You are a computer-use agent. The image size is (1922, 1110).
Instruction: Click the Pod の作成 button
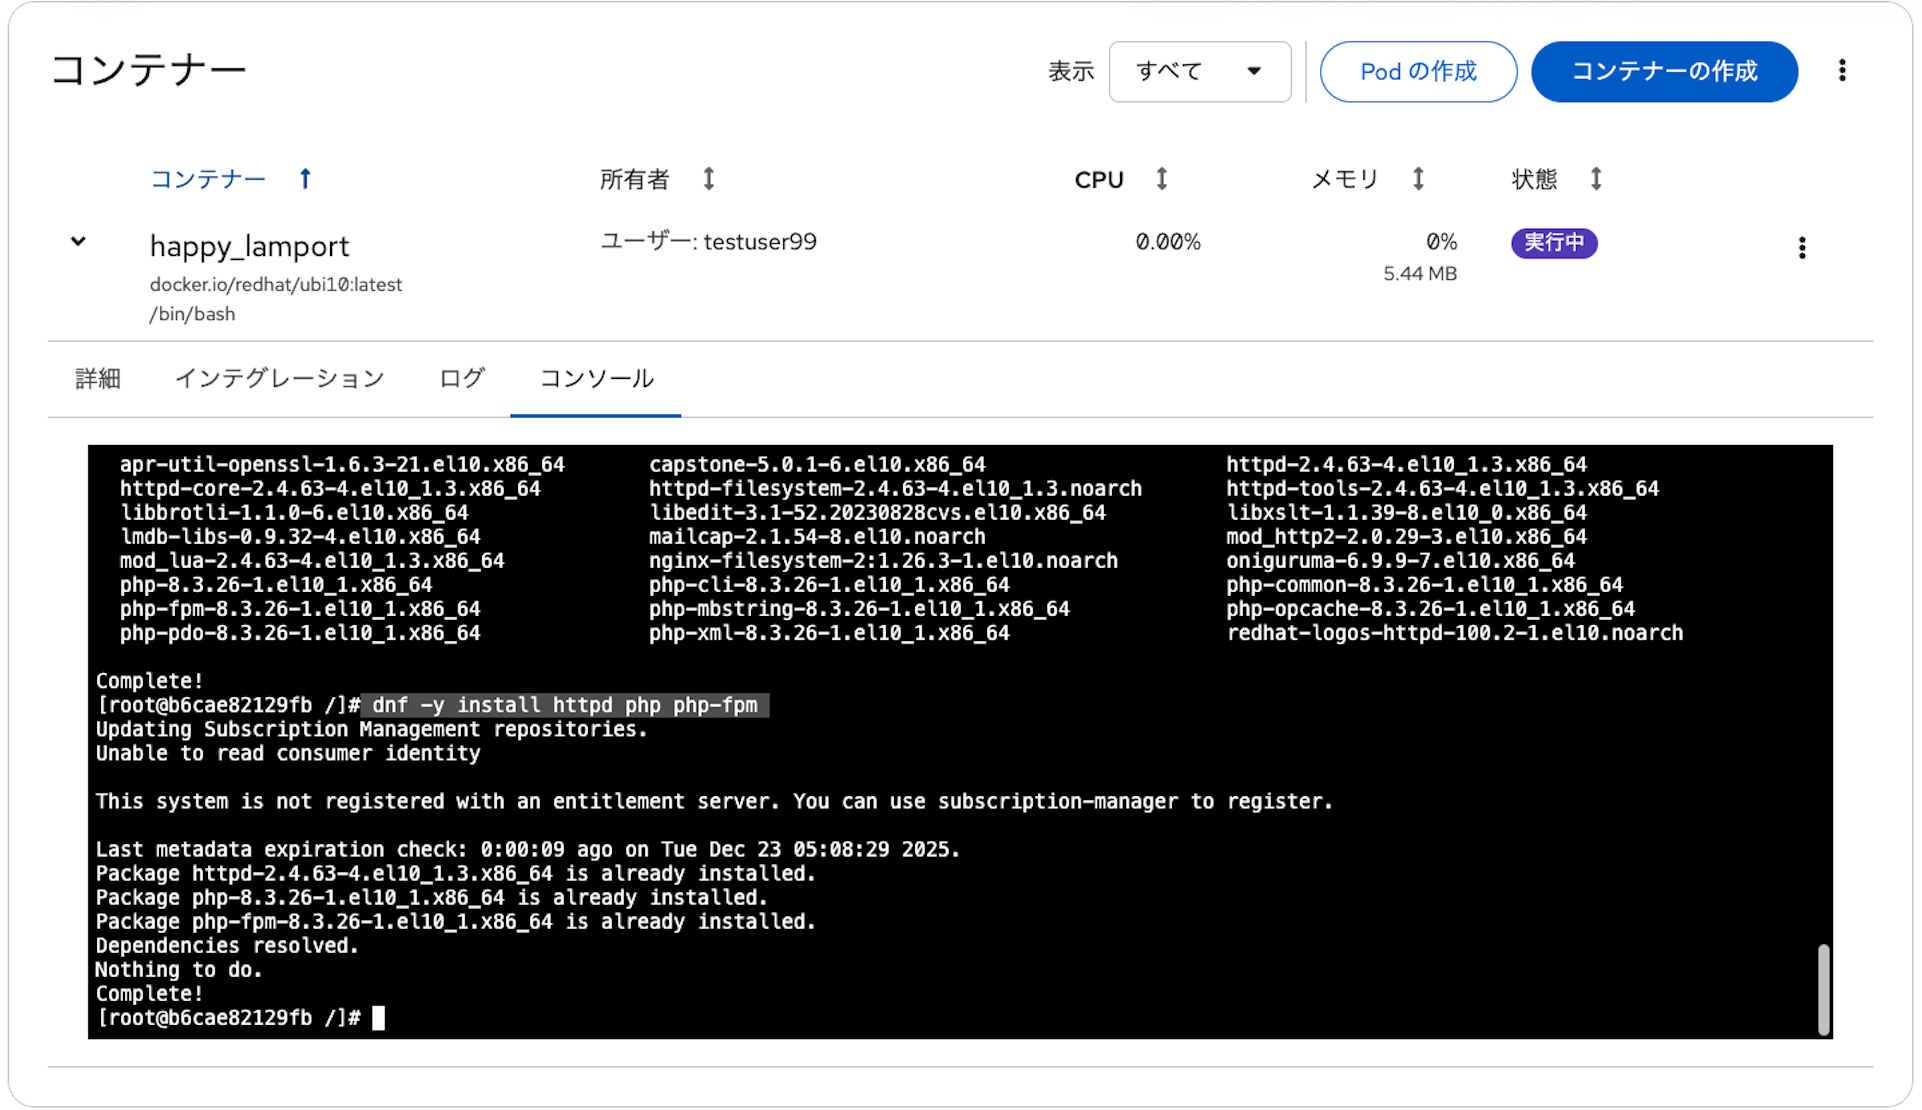click(1417, 71)
